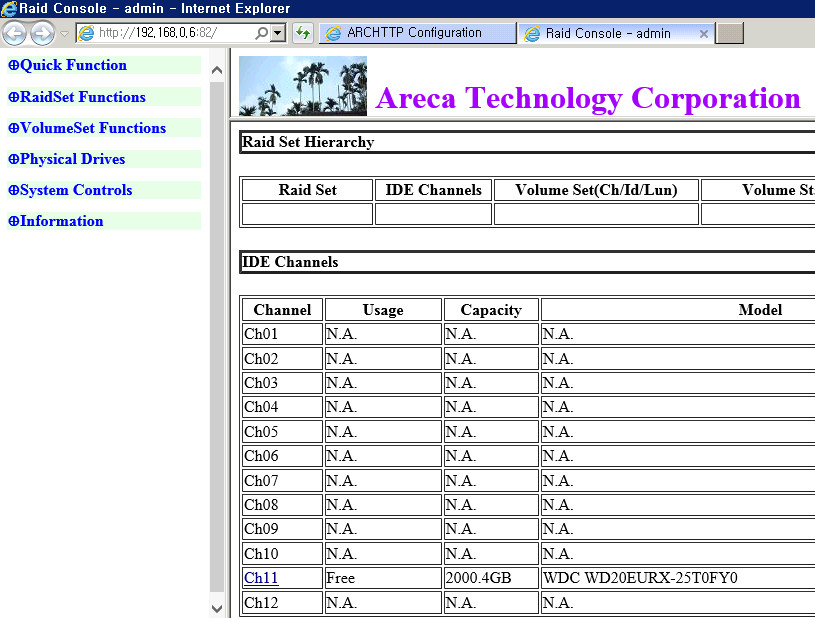The width and height of the screenshot is (815, 618).
Task: Click the Usage column header
Action: 383,310
